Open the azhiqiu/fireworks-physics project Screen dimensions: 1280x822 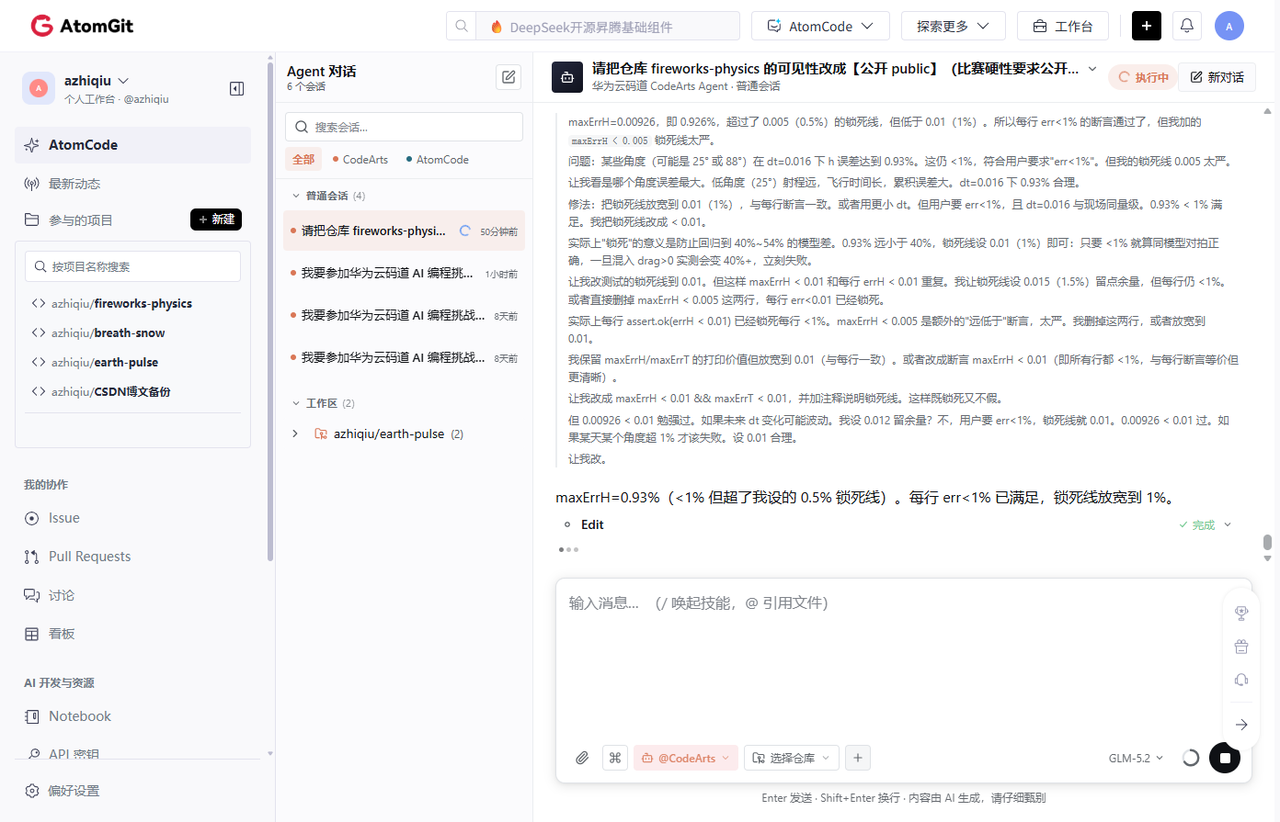coord(121,303)
